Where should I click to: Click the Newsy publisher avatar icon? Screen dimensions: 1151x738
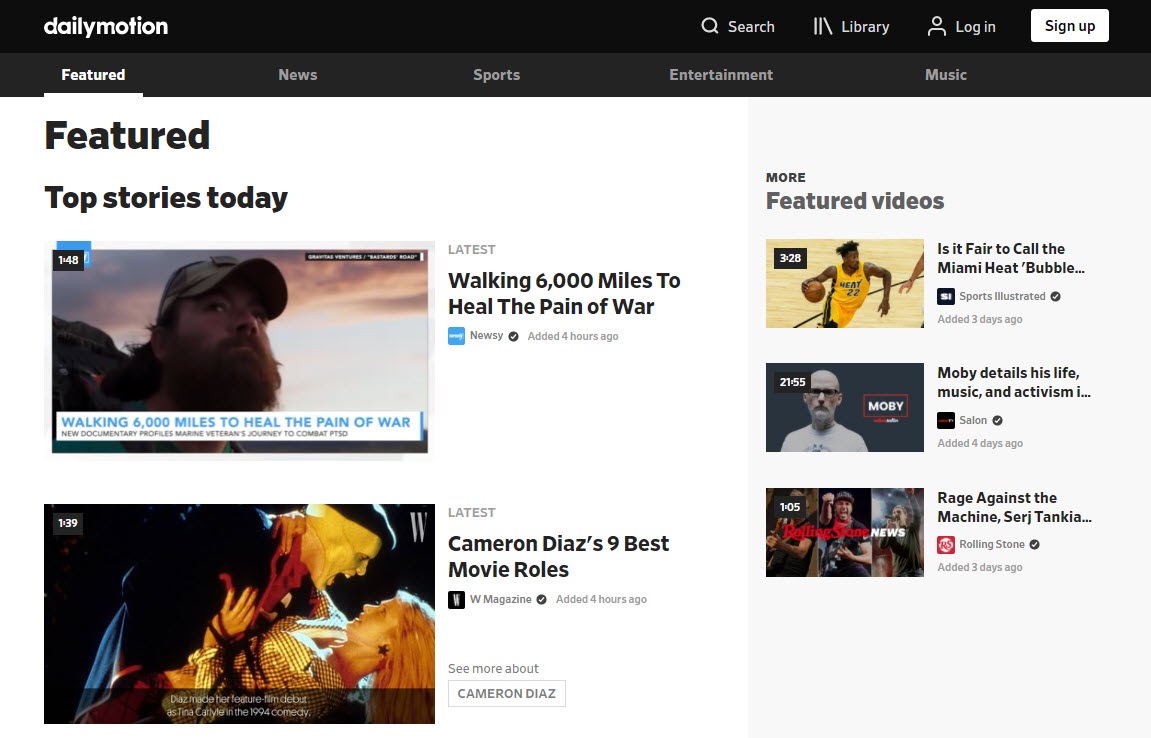tap(456, 336)
